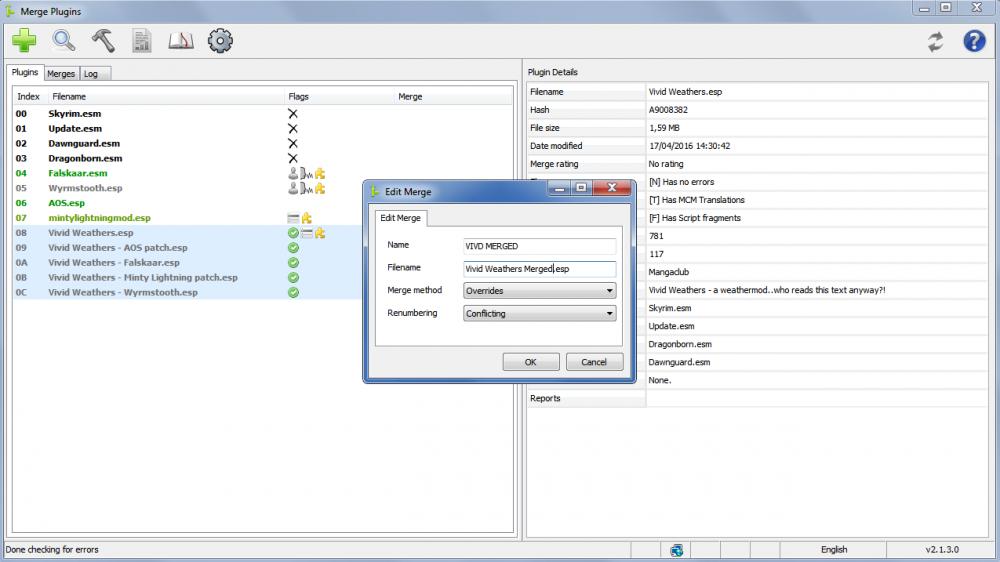Click the Reports row in Plugin Details
1000x562 pixels.
[x=757, y=398]
